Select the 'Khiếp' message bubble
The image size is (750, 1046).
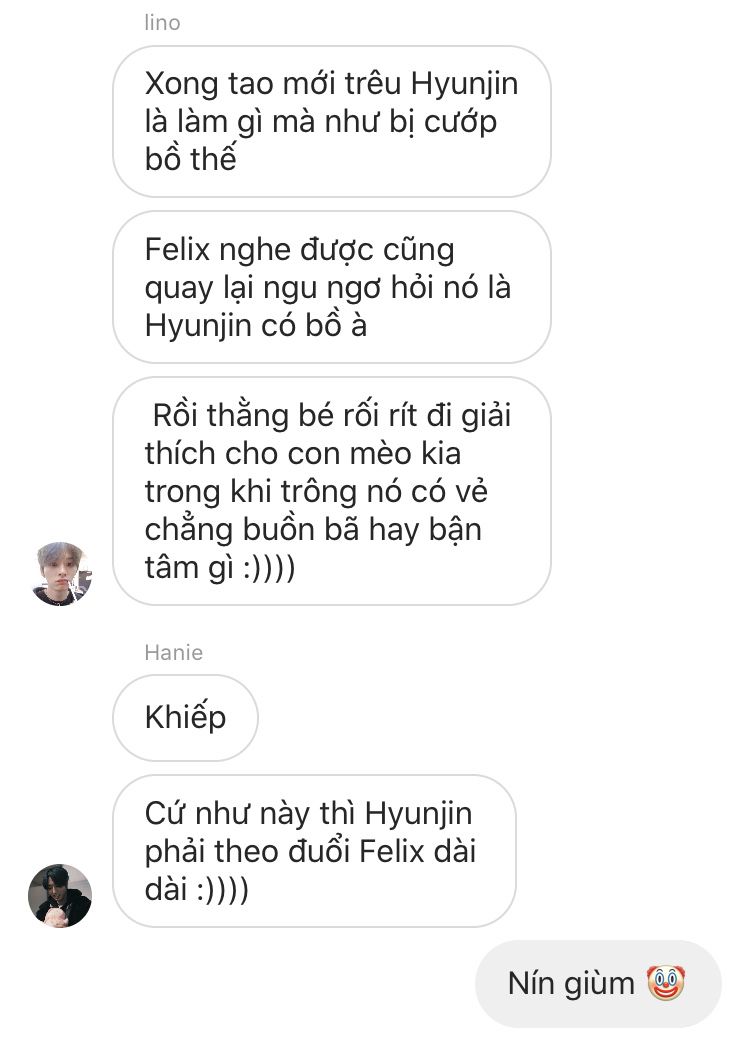(185, 718)
